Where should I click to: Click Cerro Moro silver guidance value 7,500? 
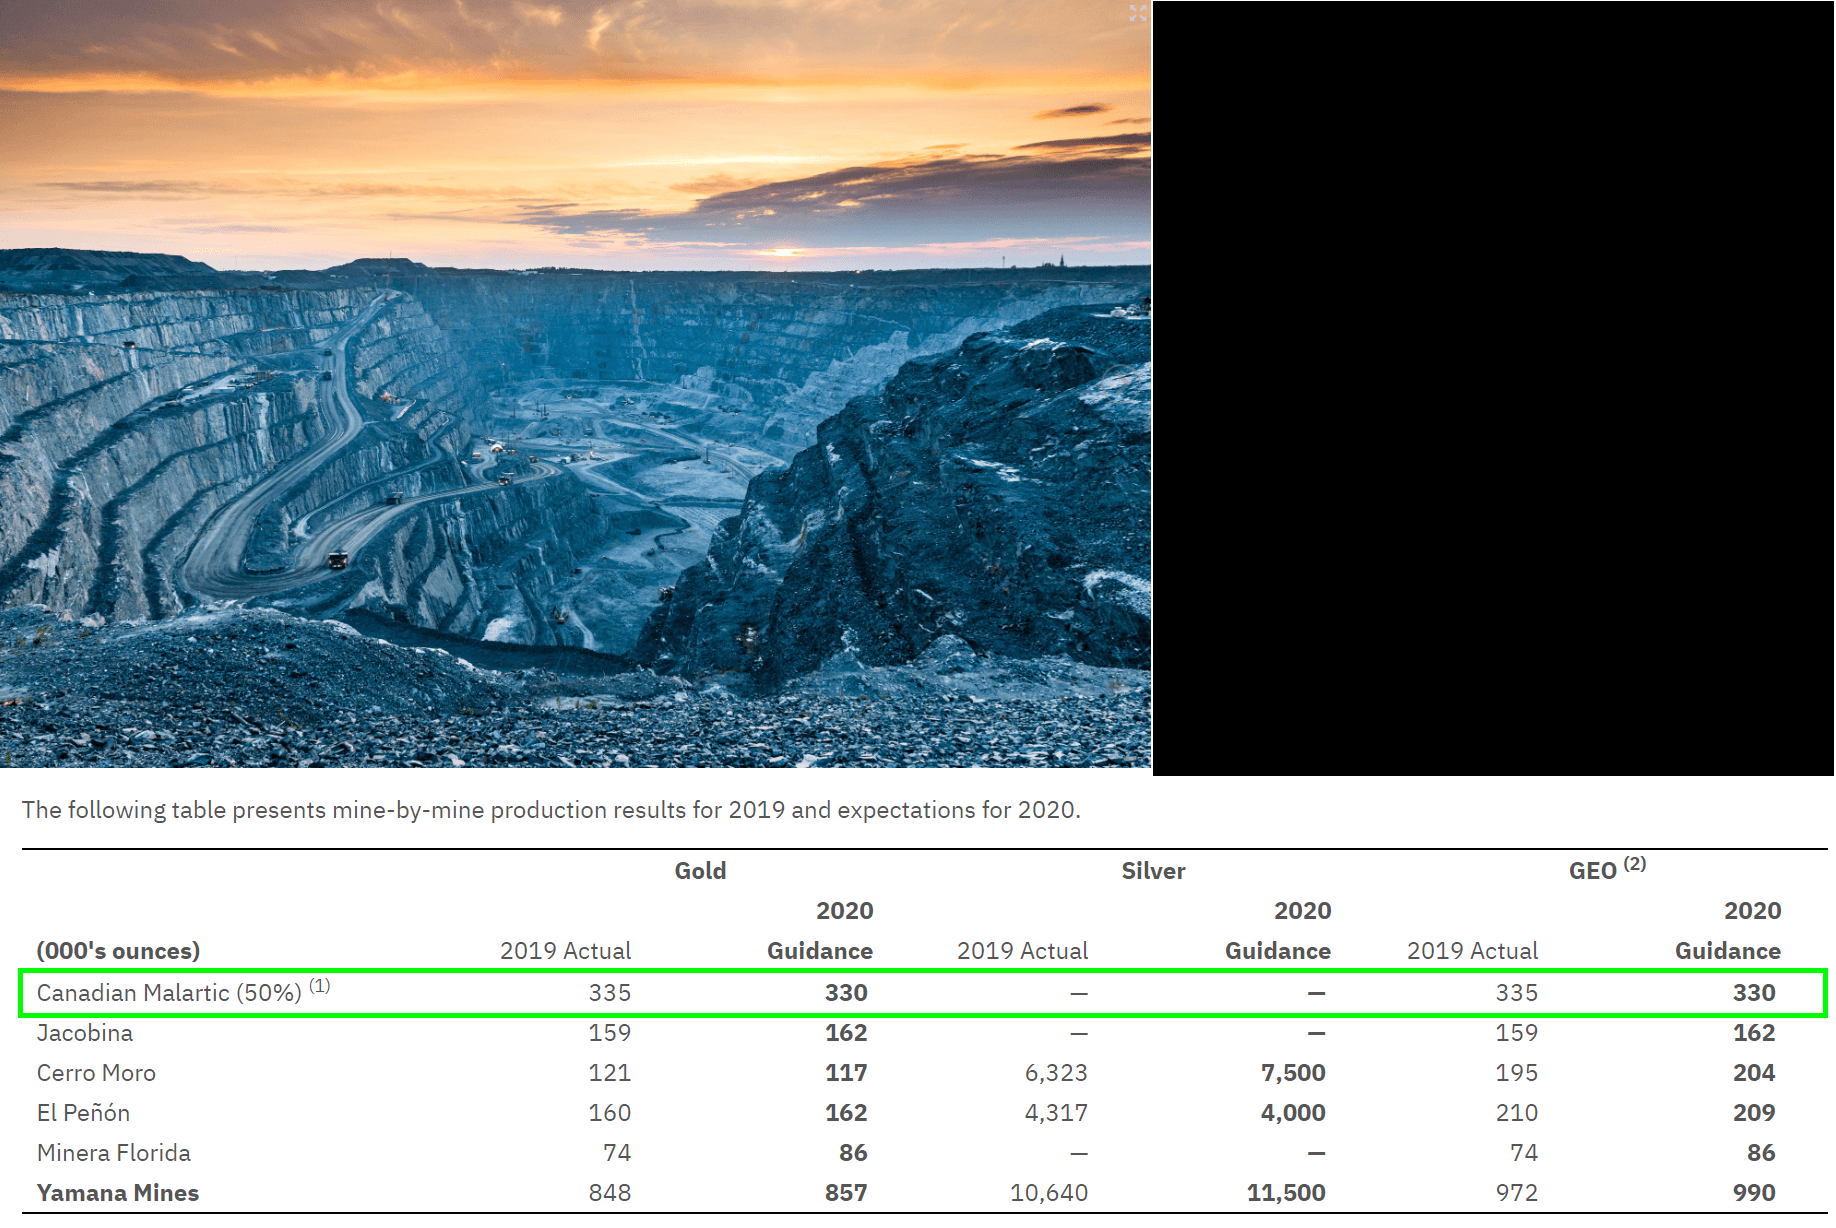1293,1073
